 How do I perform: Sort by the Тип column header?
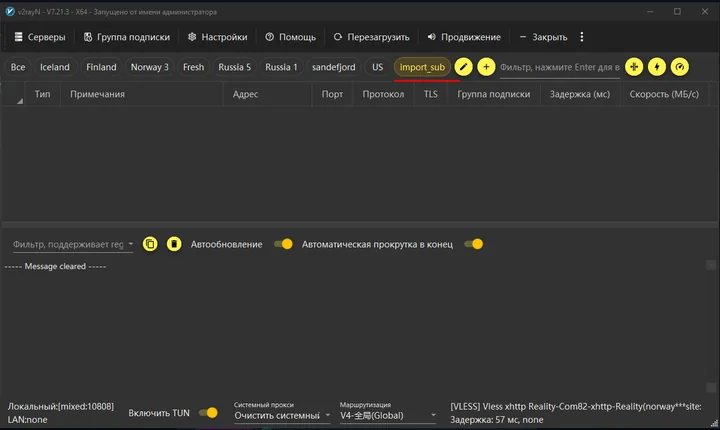[x=42, y=94]
